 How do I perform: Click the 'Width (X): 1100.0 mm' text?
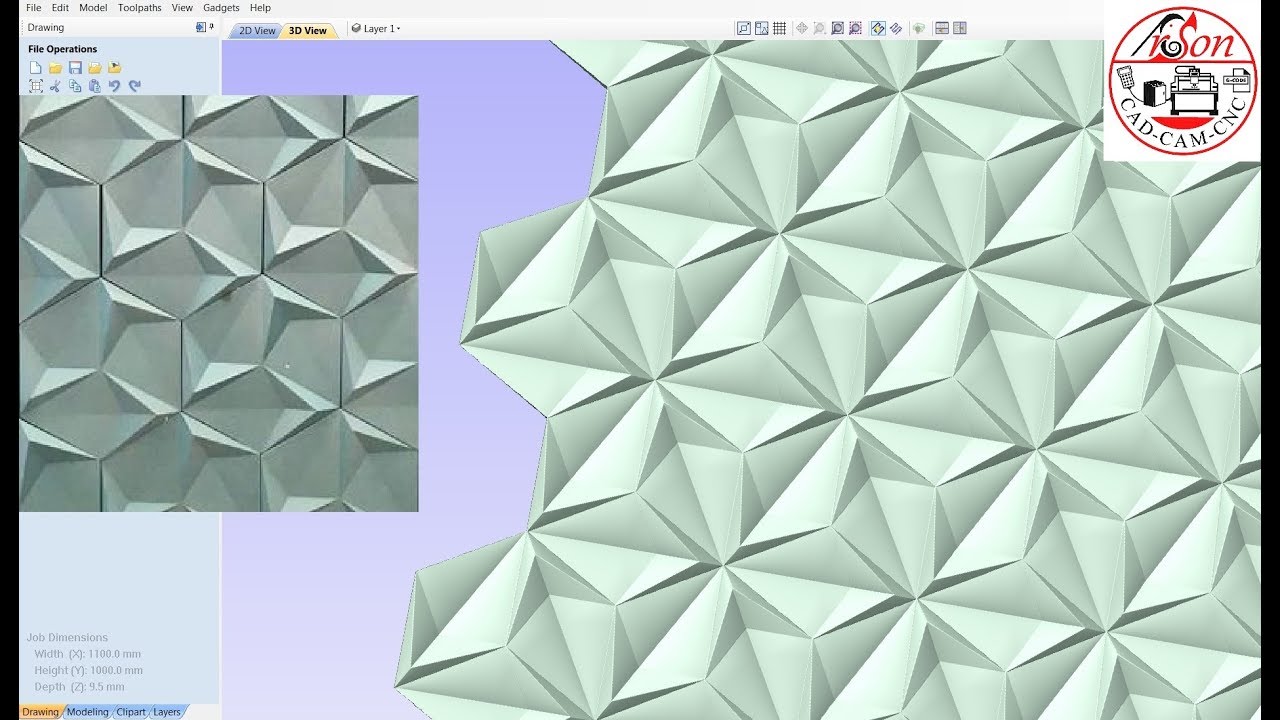pos(88,654)
